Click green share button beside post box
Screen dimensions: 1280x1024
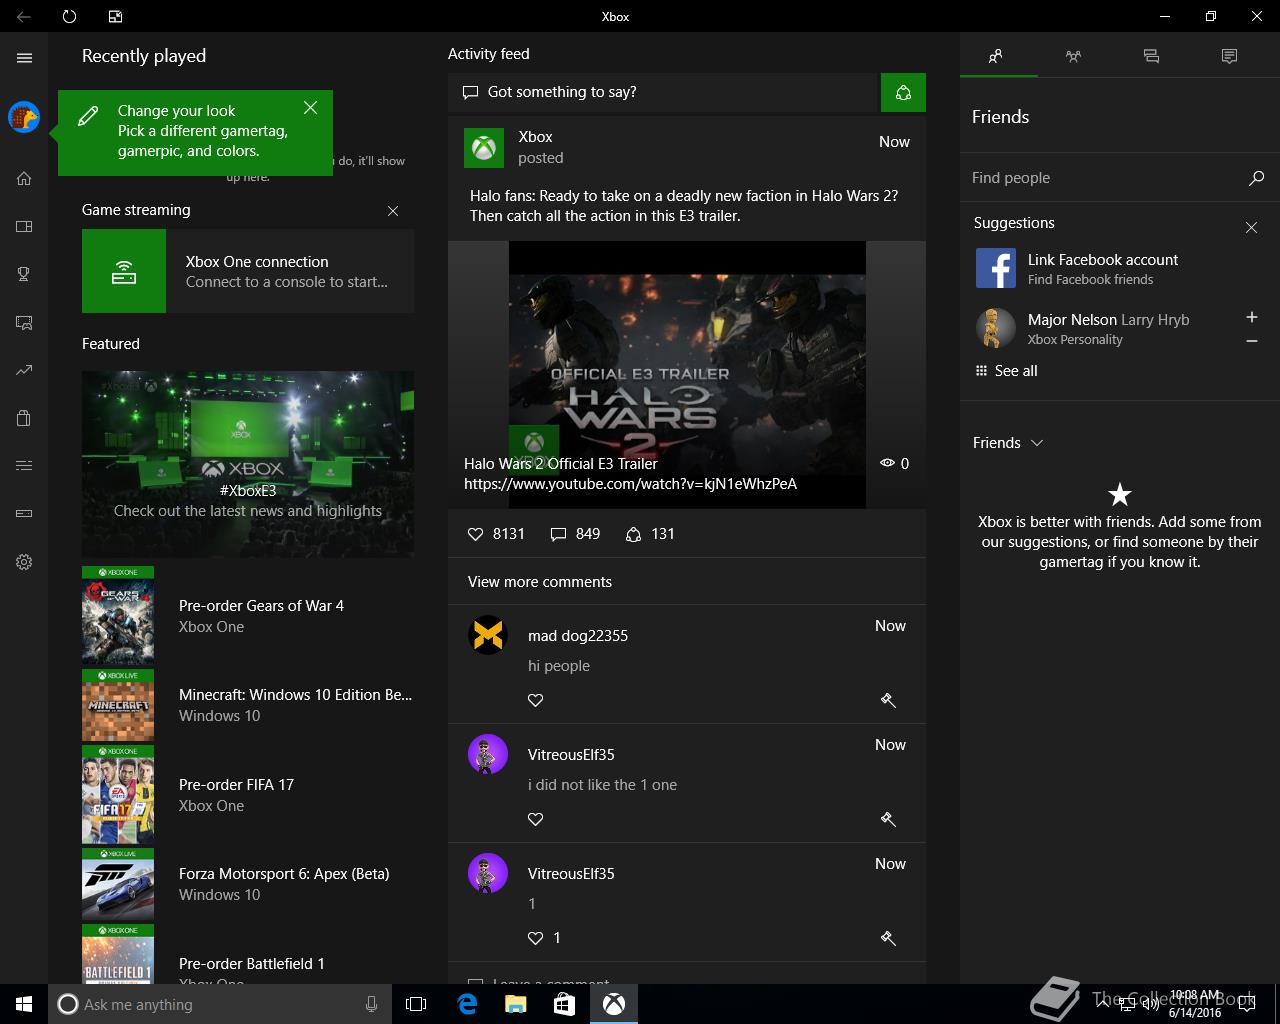(903, 92)
